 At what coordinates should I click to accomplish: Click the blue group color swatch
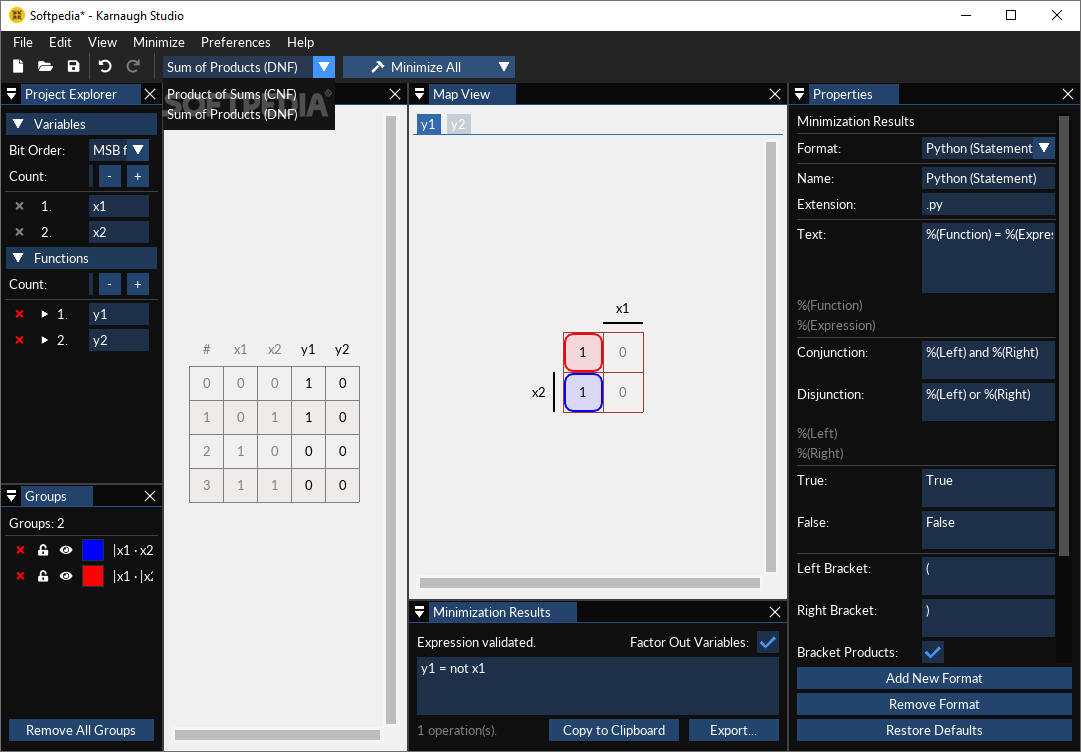pyautogui.click(x=92, y=550)
